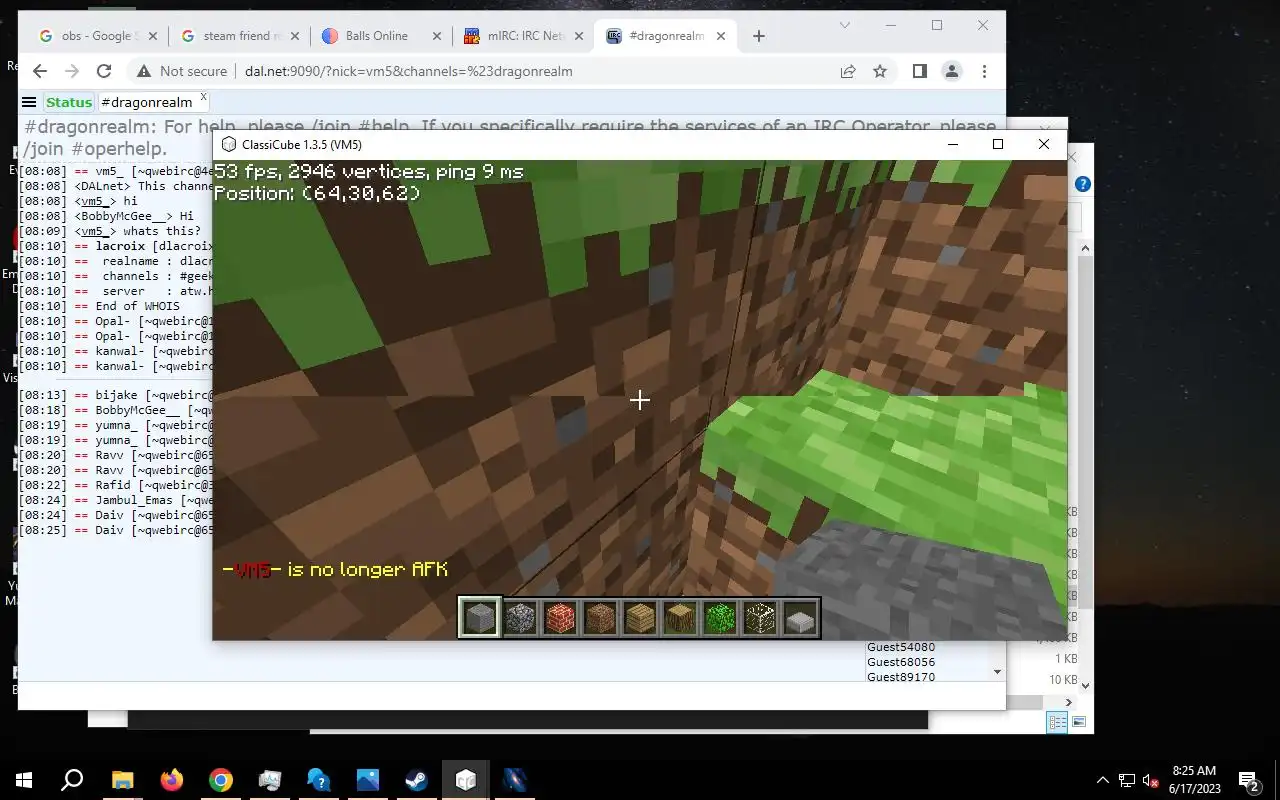The width and height of the screenshot is (1280, 800).
Task: Click the address bar URL
Action: point(408,71)
